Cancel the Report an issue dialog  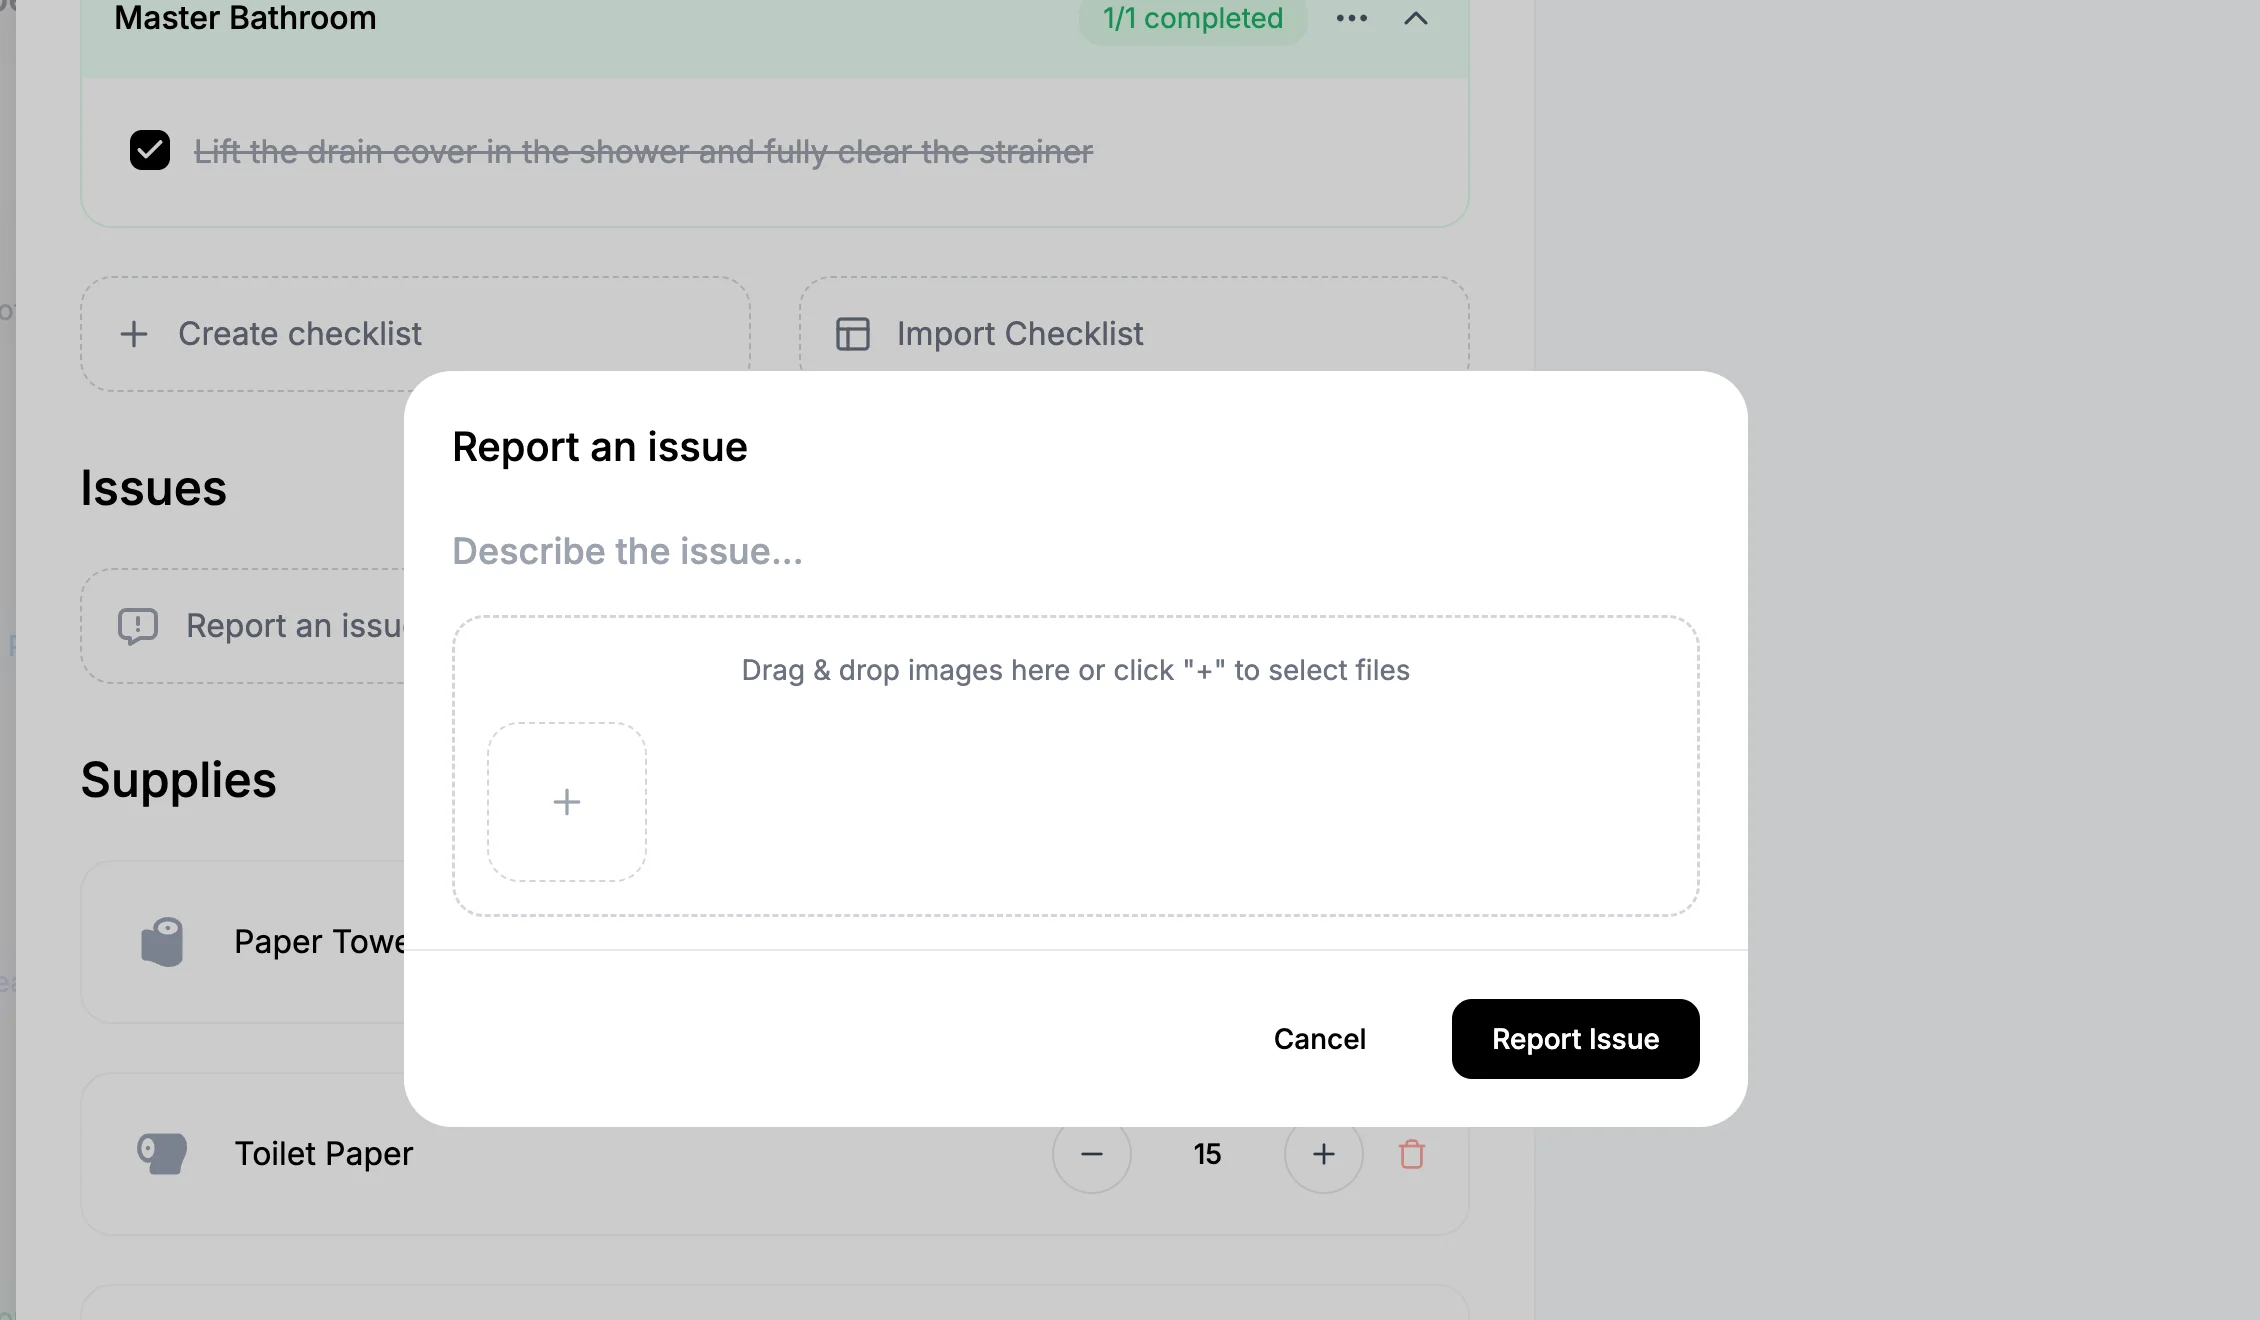coord(1319,1039)
